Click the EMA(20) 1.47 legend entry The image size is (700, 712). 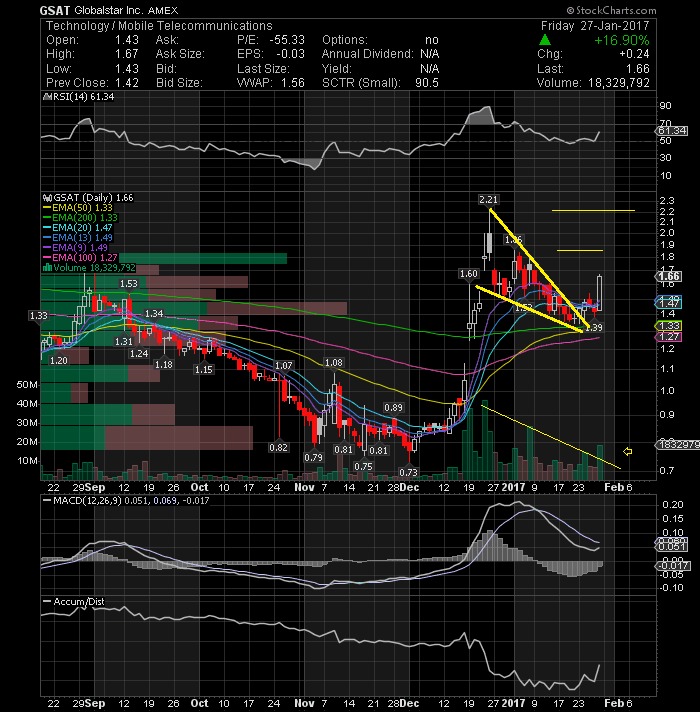pyautogui.click(x=78, y=227)
